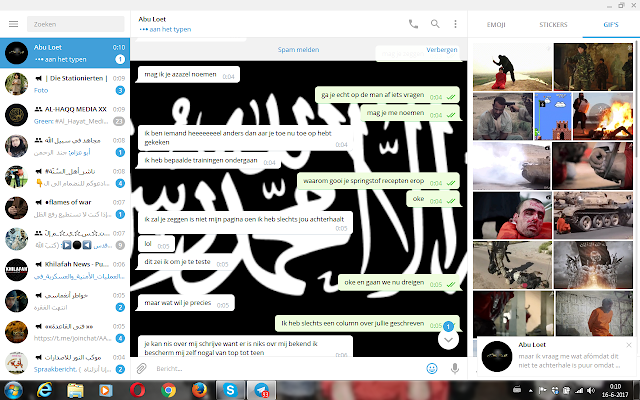The image size is (640, 400).
Task: Click sent message 'oke en gaan we nu dreigen'
Action: [x=399, y=282]
